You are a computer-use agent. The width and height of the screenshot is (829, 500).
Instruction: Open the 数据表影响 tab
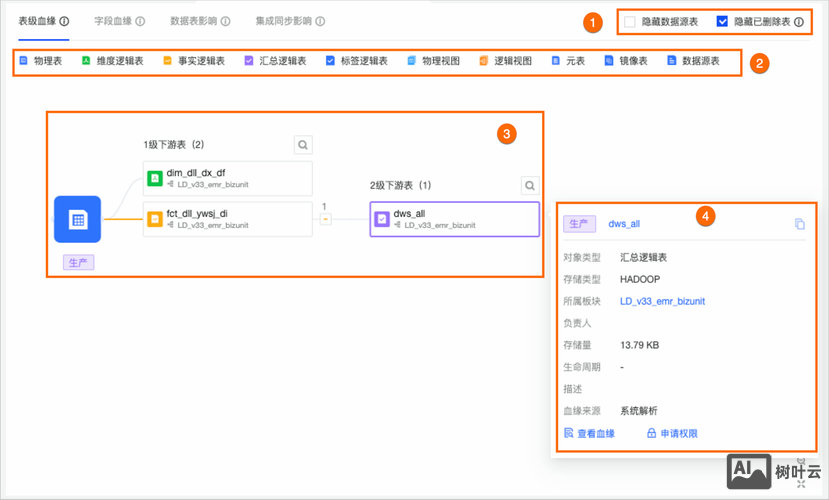click(194, 21)
